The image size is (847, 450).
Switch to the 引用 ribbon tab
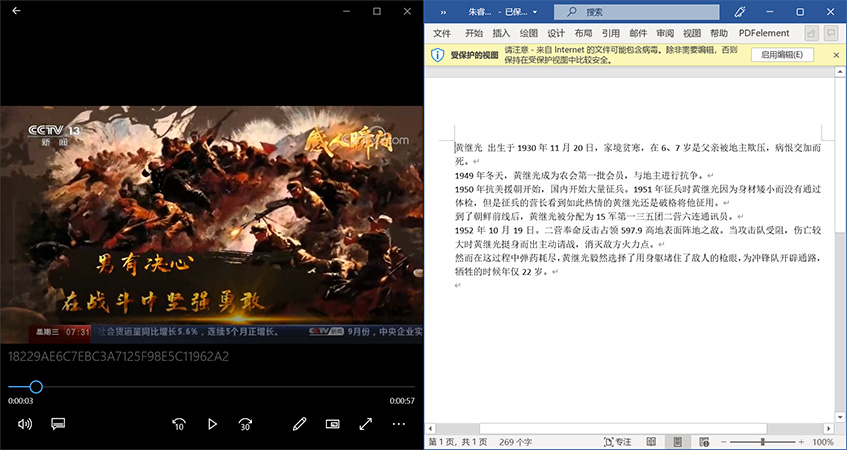click(x=610, y=33)
